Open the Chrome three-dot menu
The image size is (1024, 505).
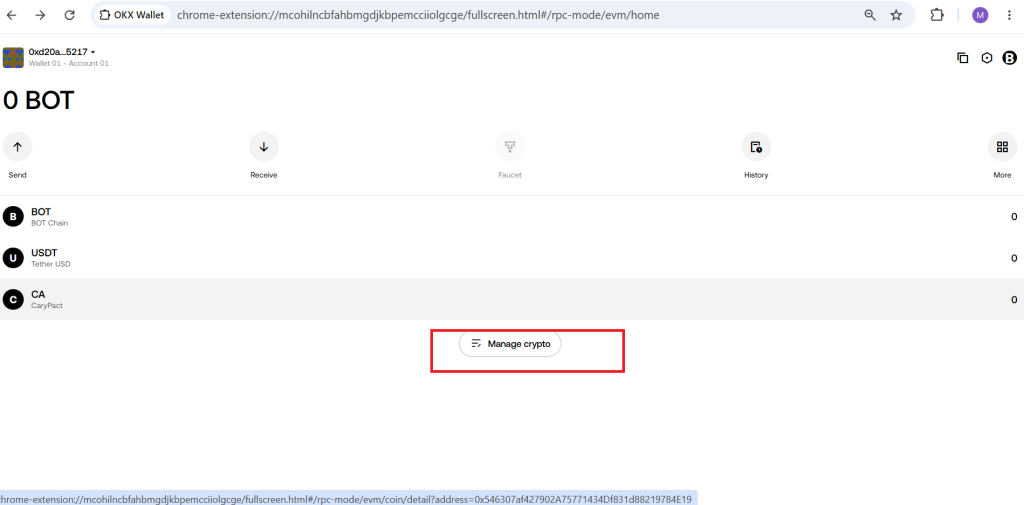[1008, 15]
